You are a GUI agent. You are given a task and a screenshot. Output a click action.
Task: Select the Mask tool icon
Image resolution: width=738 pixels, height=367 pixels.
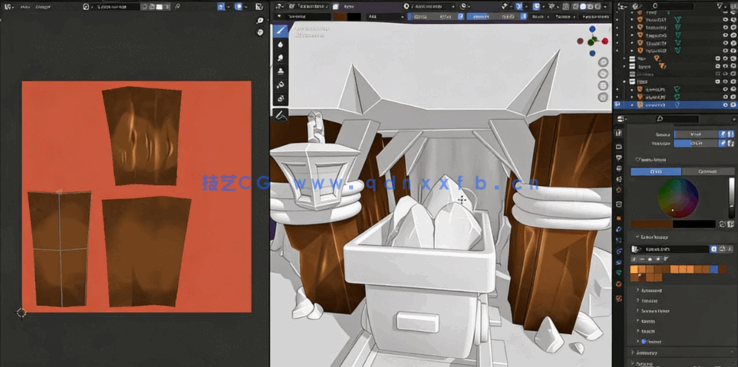point(281,98)
